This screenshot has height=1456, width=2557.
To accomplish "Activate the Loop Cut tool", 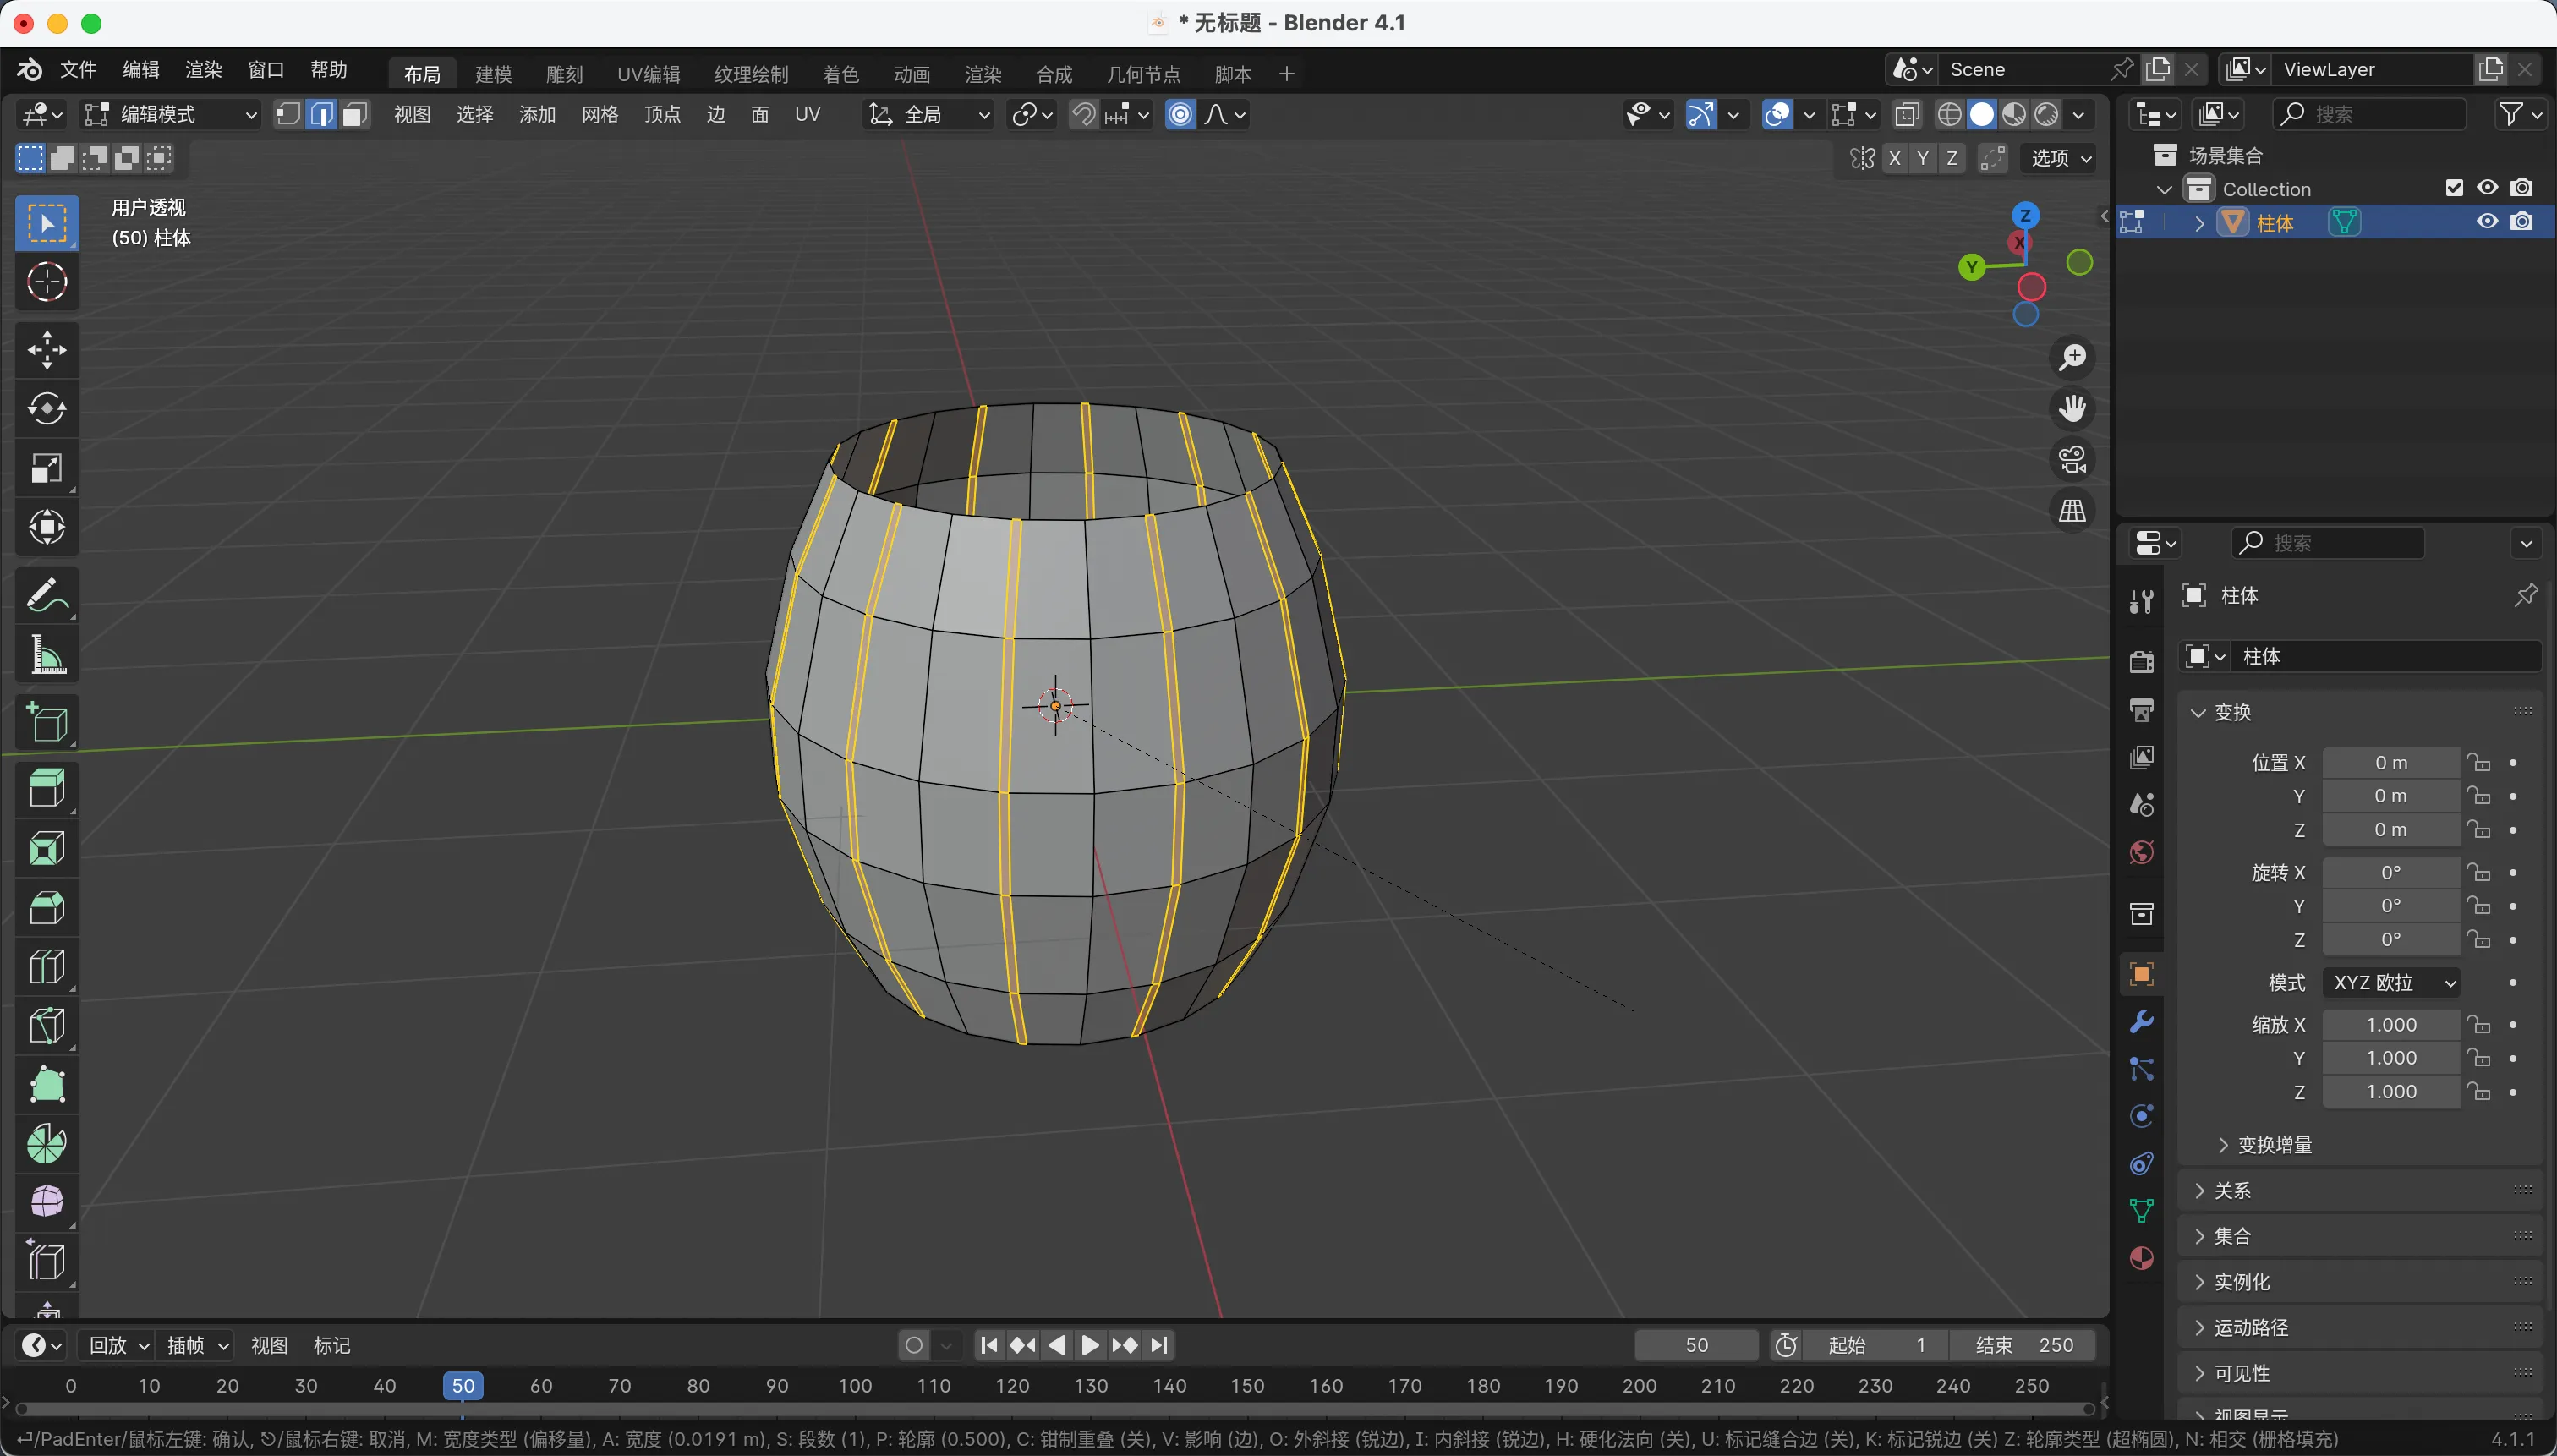I will 47,967.
